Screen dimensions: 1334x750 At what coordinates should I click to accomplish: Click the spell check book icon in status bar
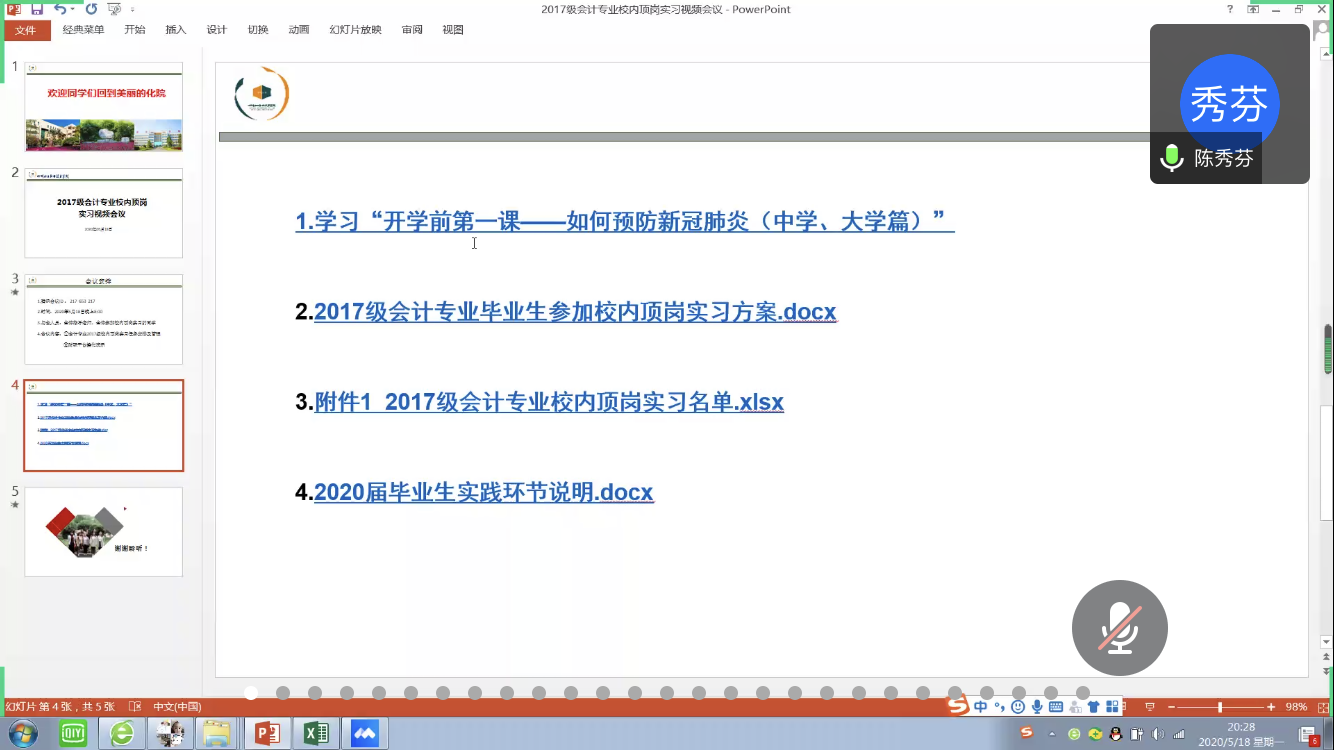pos(135,707)
